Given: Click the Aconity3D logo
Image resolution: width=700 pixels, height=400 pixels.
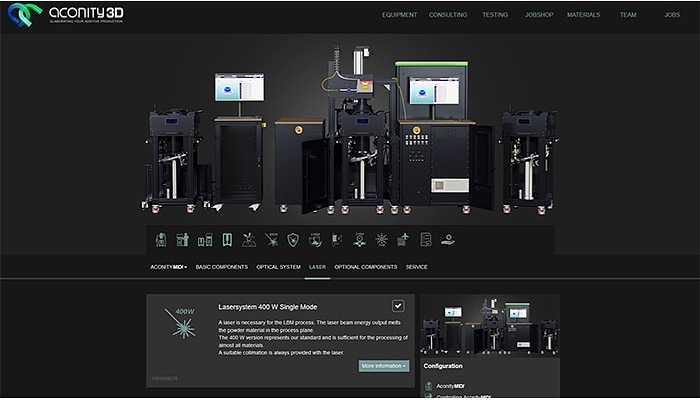Looking at the screenshot, I should click(x=65, y=14).
